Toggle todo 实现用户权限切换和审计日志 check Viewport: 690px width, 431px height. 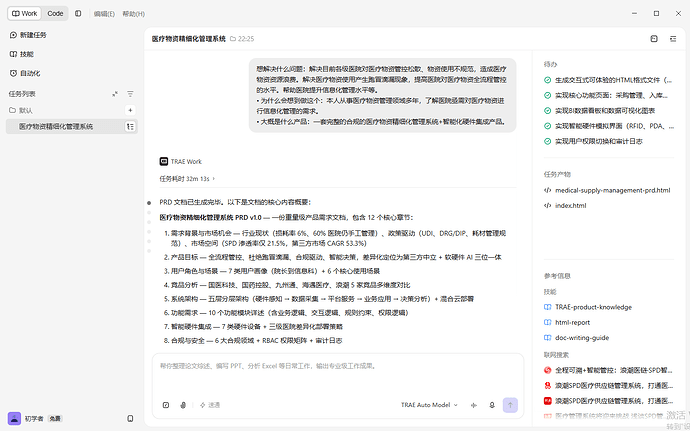[547, 141]
